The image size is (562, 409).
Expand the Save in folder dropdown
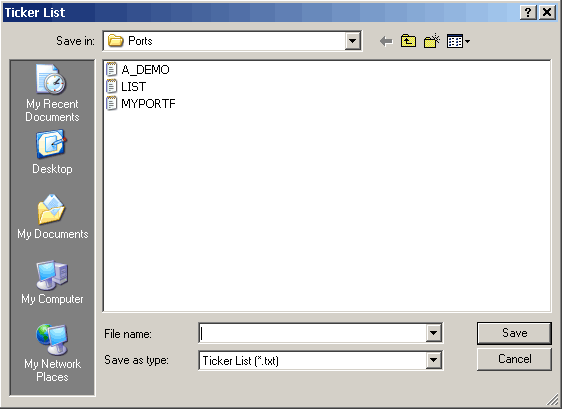coord(352,41)
